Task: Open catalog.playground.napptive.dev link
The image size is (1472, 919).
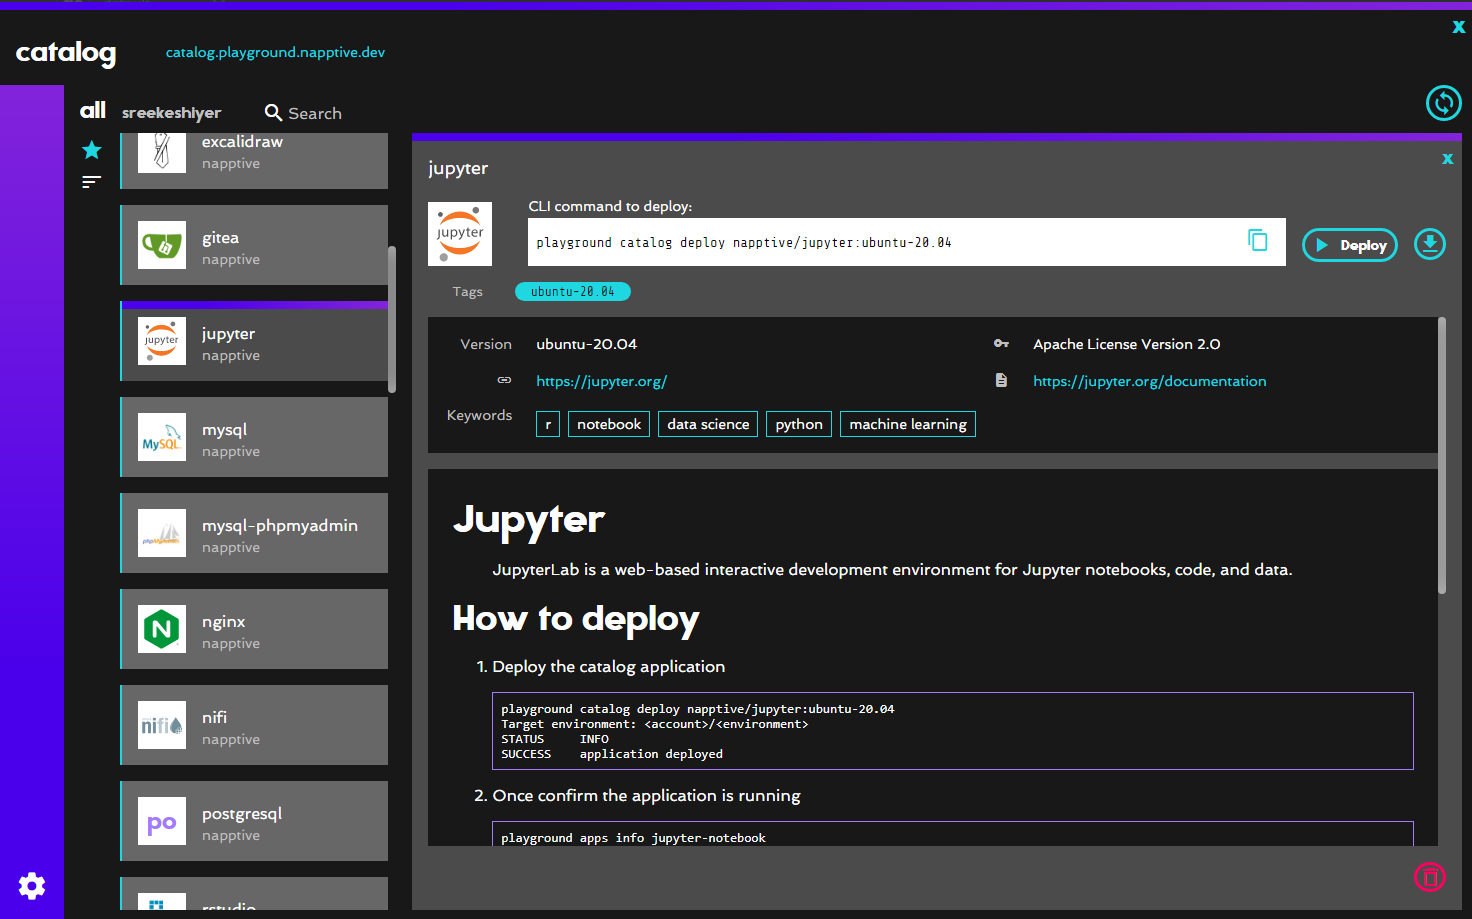Action: (x=275, y=52)
